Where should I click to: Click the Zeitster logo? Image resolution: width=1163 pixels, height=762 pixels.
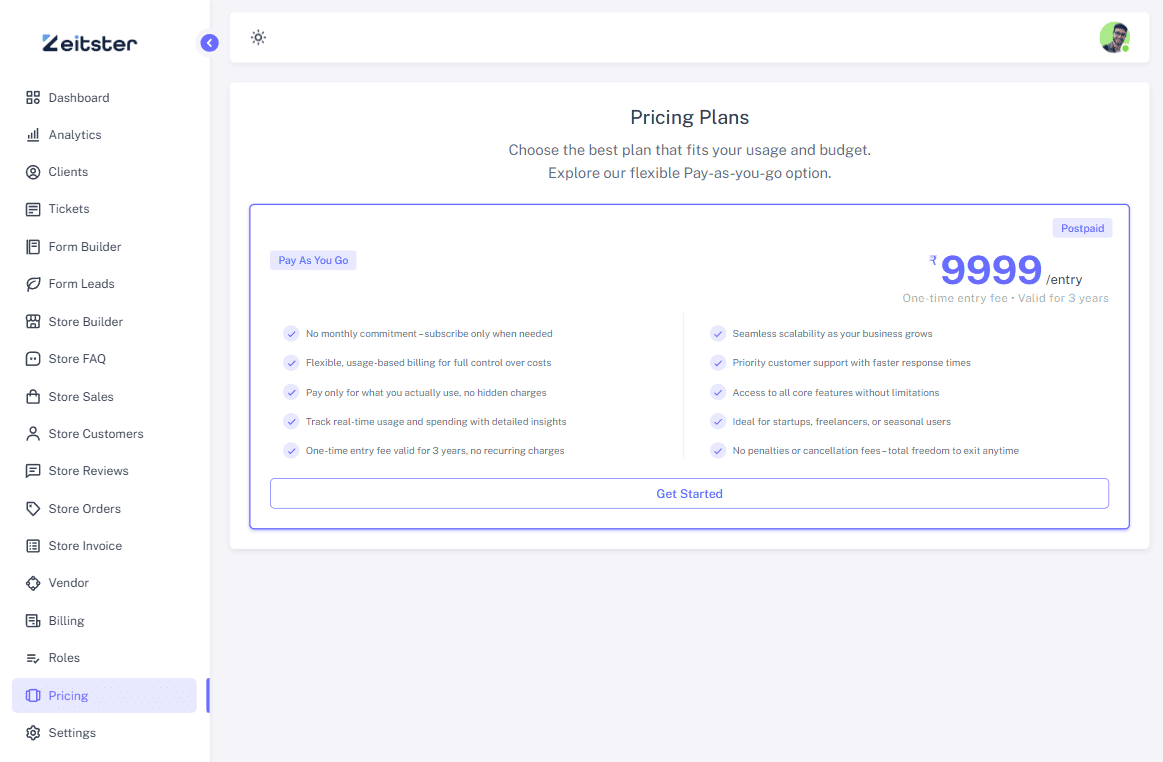click(90, 43)
